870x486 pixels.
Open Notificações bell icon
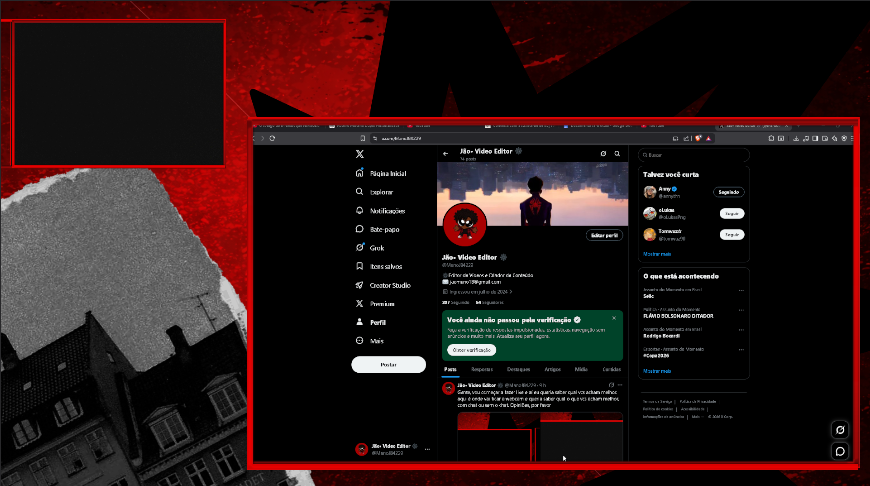click(x=360, y=211)
